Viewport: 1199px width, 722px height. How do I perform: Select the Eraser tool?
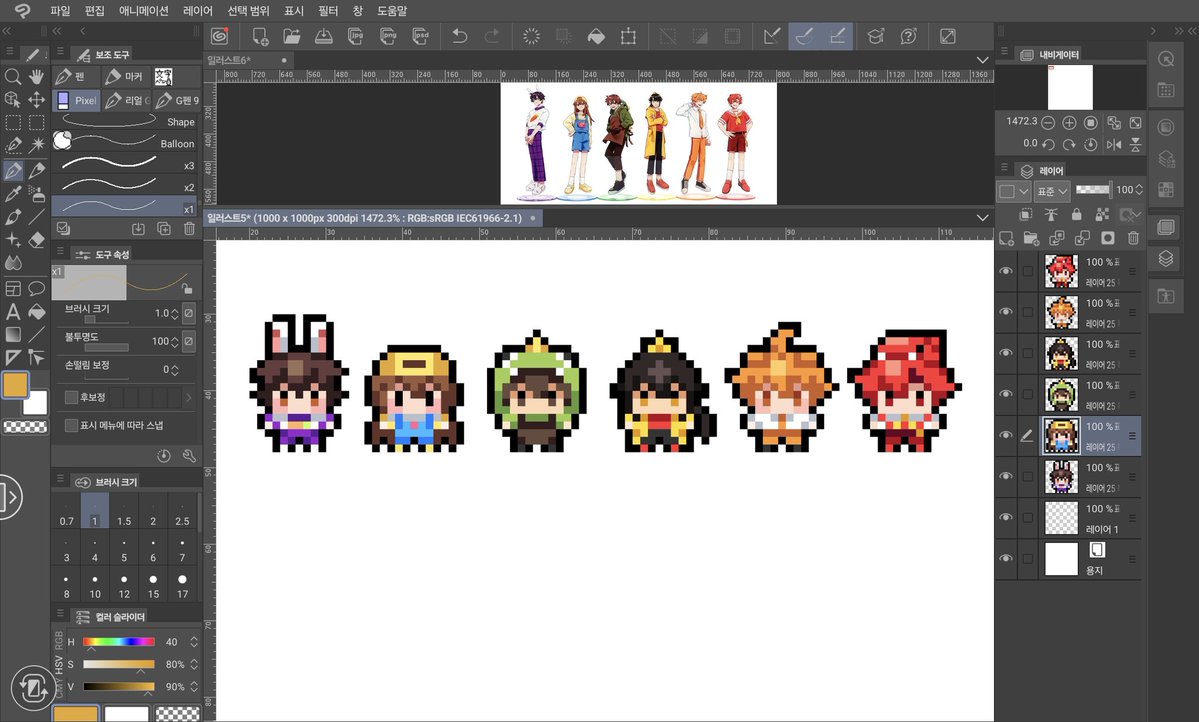(x=36, y=240)
